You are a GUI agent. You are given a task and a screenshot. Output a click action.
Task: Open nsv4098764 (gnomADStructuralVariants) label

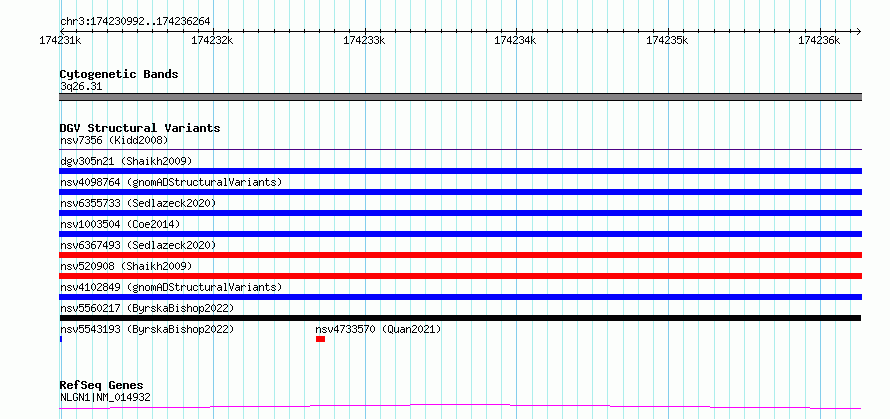(x=171, y=182)
